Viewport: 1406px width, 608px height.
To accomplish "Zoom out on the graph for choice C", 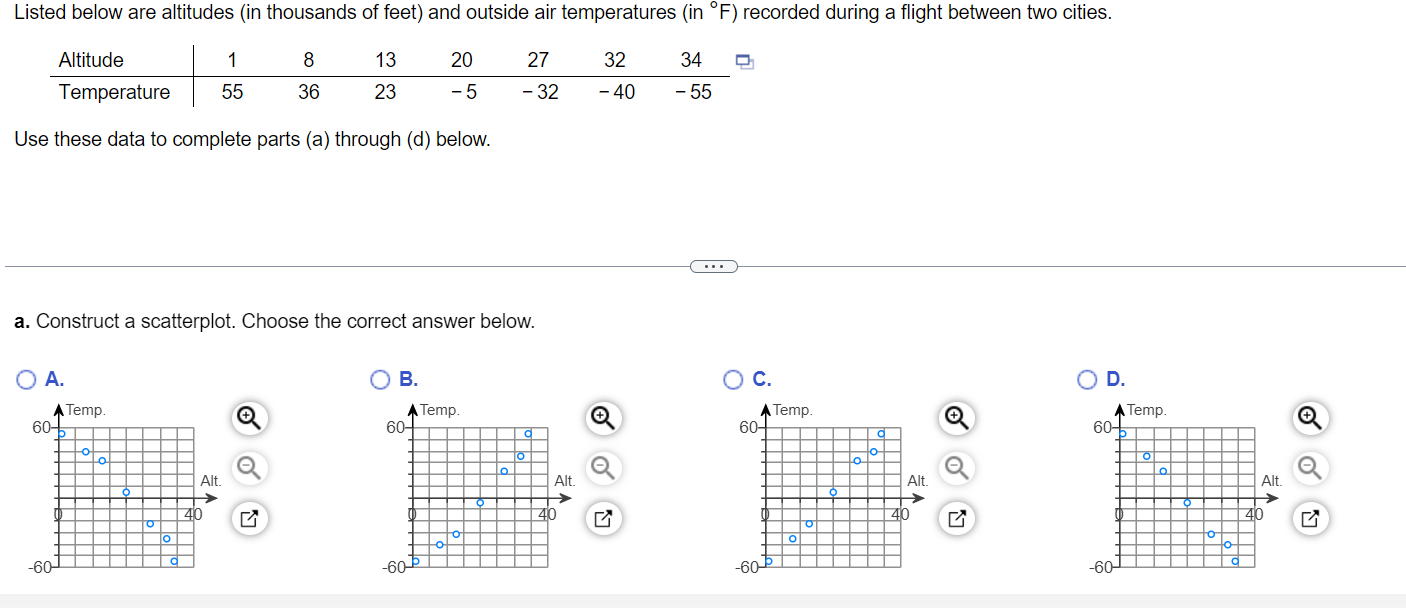I will tap(954, 467).
